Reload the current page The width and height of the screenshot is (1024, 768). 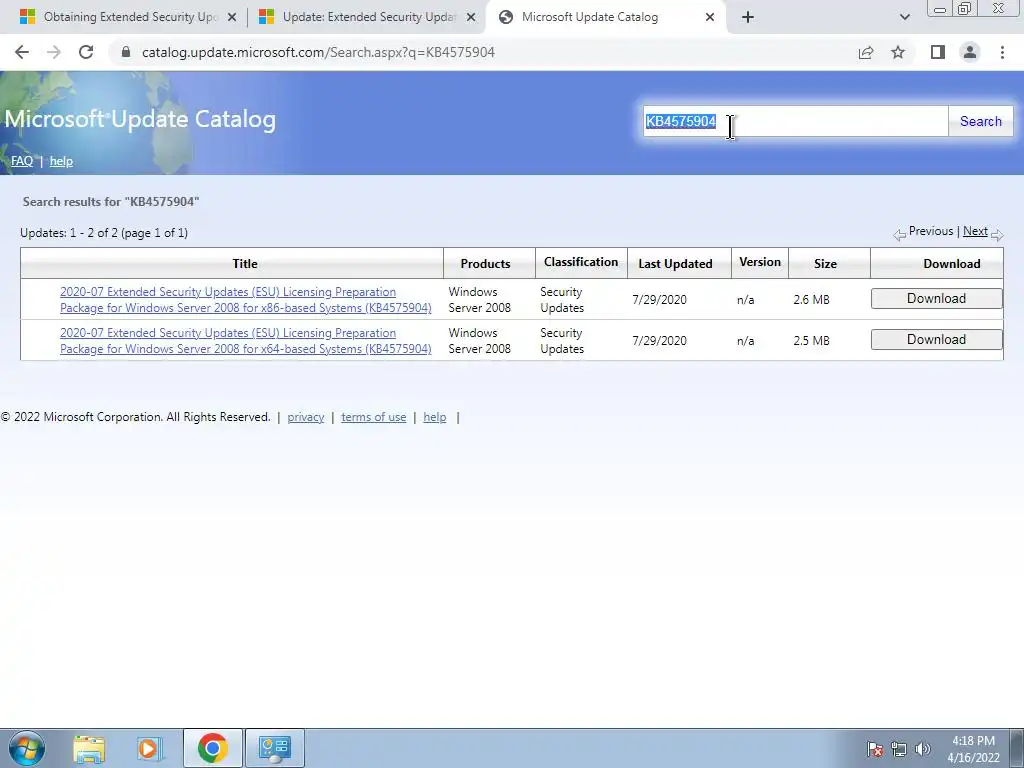[86, 52]
